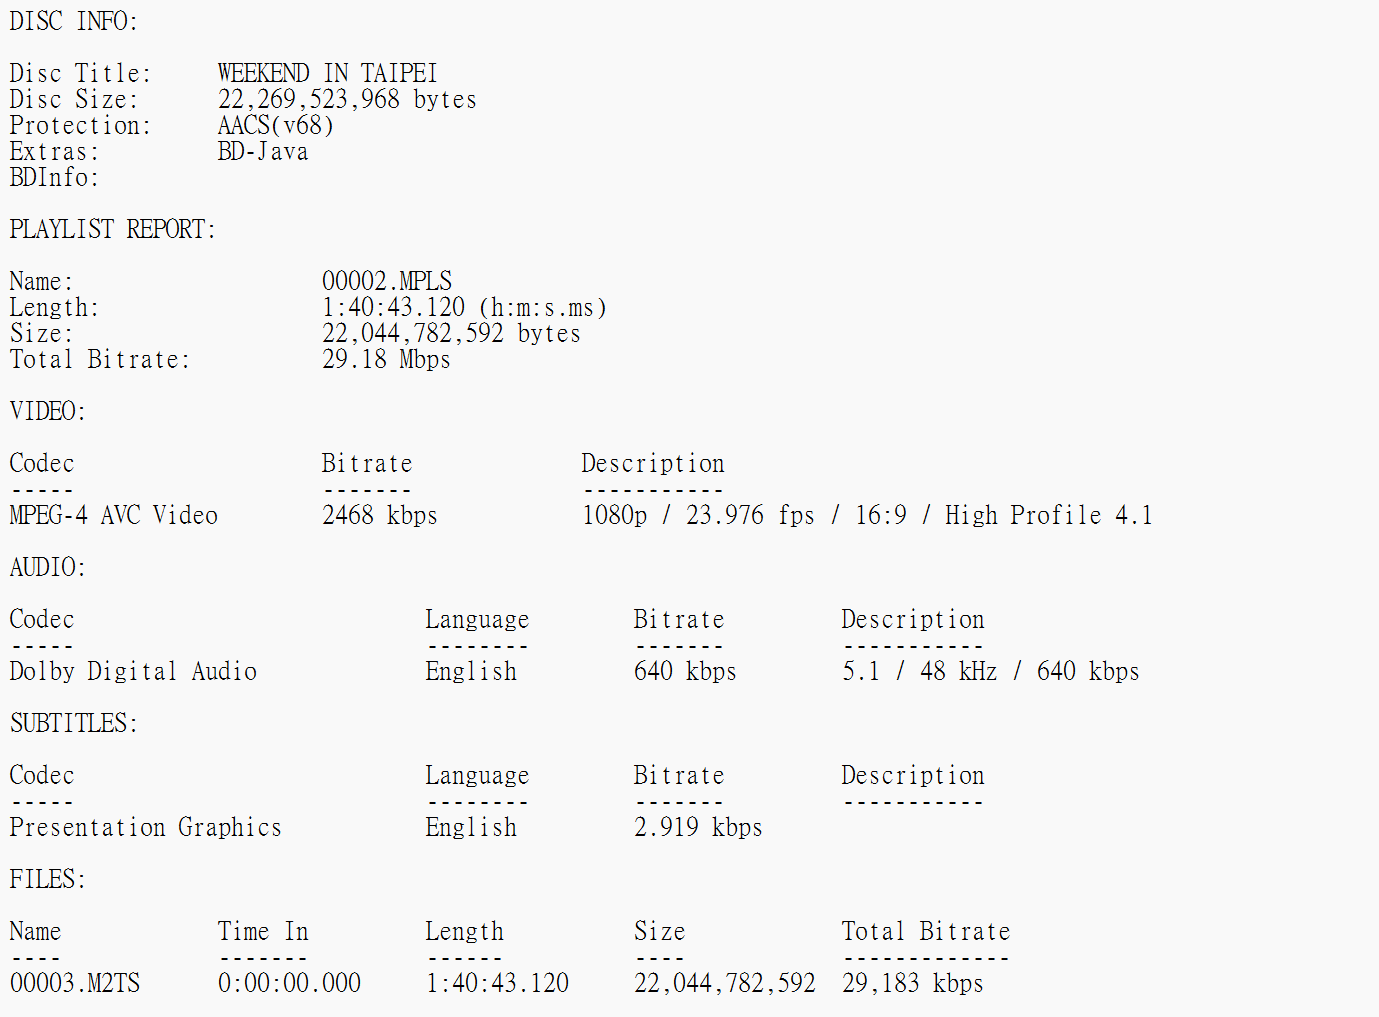Click the AUDIO section heading
The width and height of the screenshot is (1379, 1017).
[x=47, y=567]
